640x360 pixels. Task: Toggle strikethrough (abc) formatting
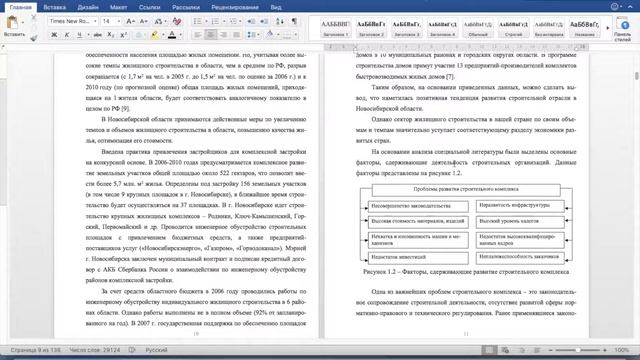click(x=98, y=35)
